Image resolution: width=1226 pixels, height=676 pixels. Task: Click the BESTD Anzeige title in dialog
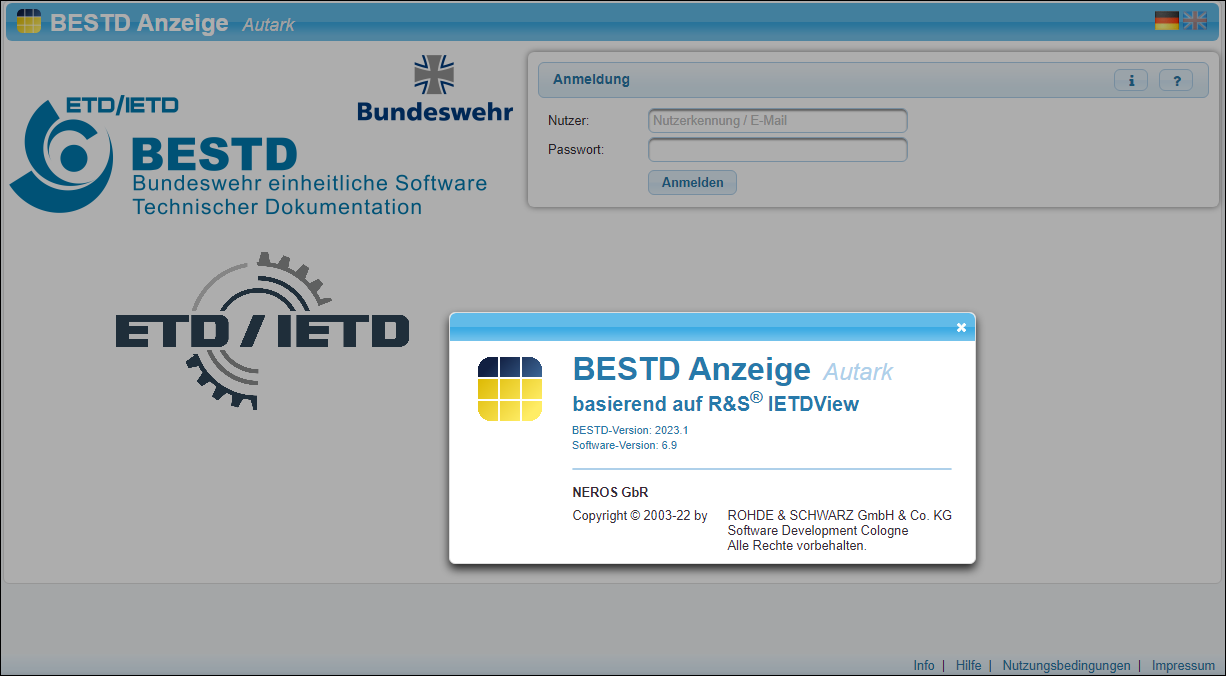(x=691, y=369)
